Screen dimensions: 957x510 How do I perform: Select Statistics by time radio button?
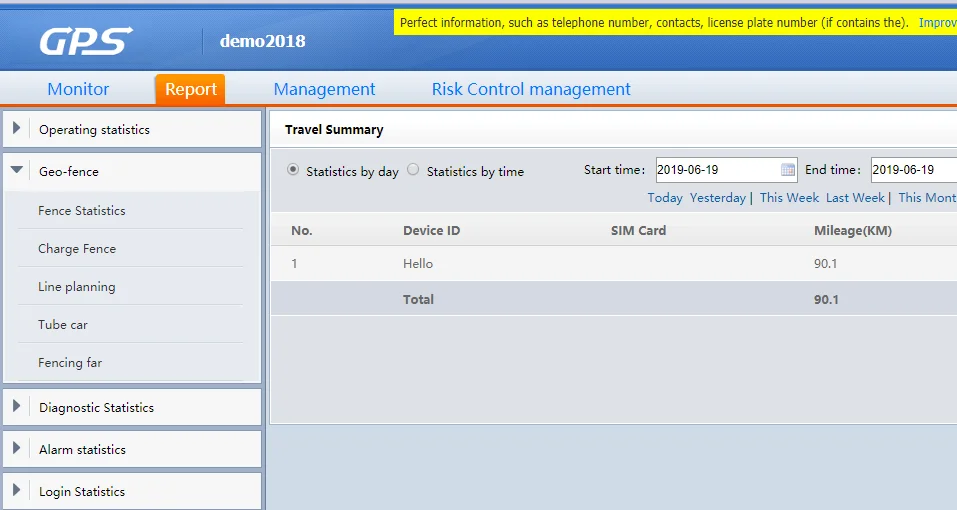[x=413, y=170]
